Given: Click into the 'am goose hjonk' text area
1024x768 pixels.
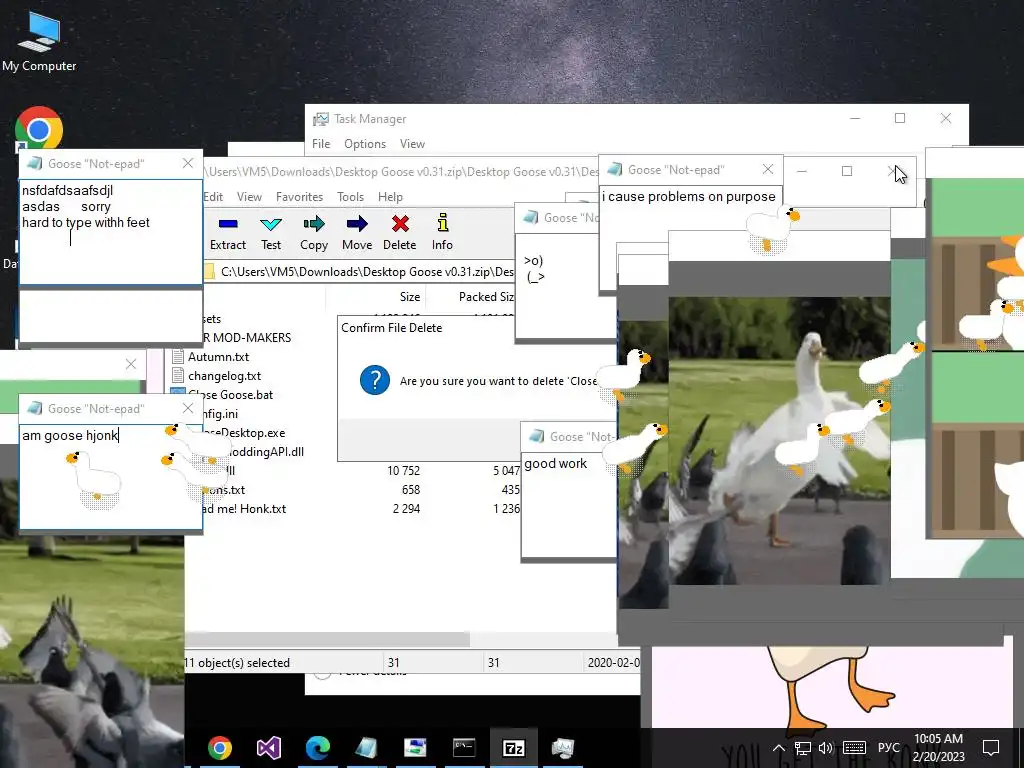Looking at the screenshot, I should click(x=111, y=477).
